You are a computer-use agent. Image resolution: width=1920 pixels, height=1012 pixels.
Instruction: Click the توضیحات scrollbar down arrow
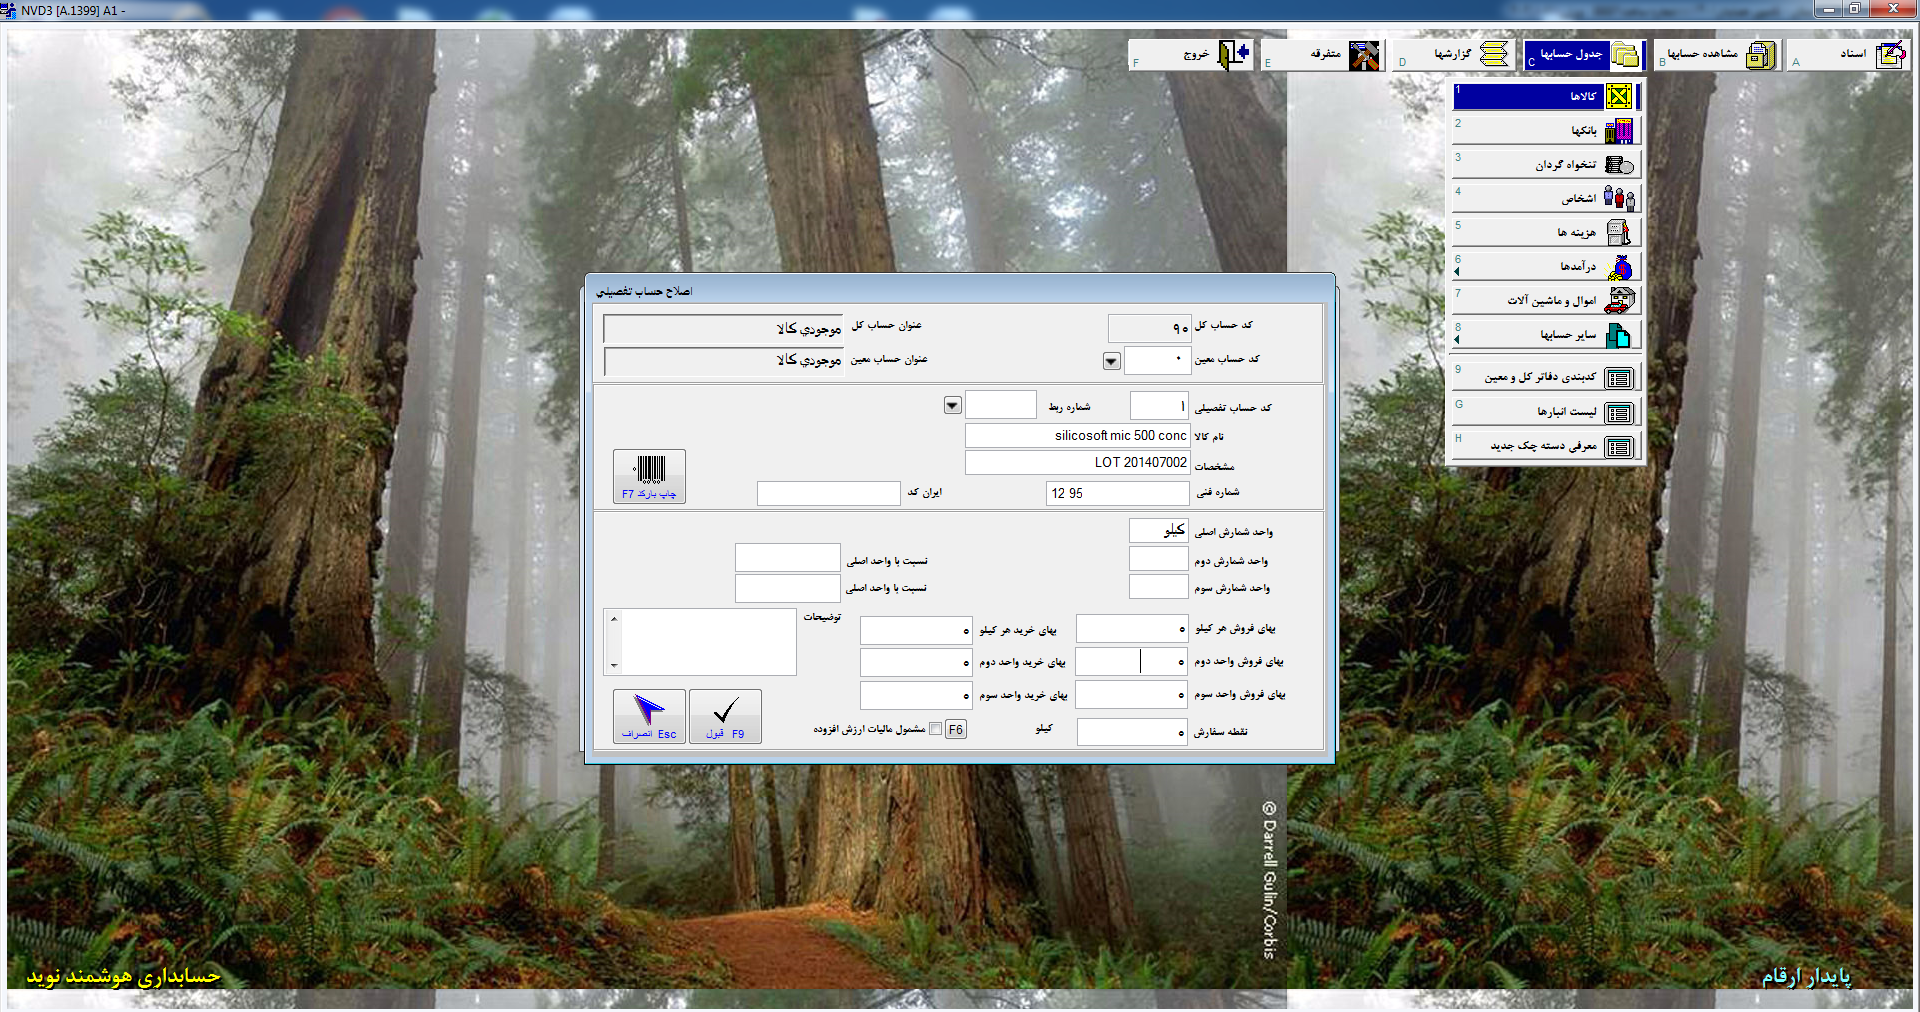(614, 665)
